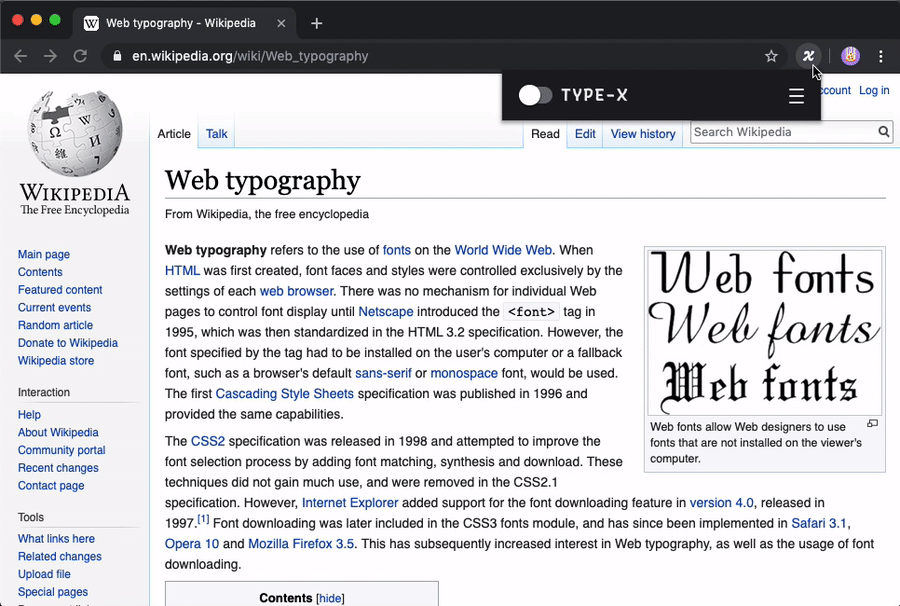
Task: Click Donate to Wikipedia
Action: pos(68,343)
